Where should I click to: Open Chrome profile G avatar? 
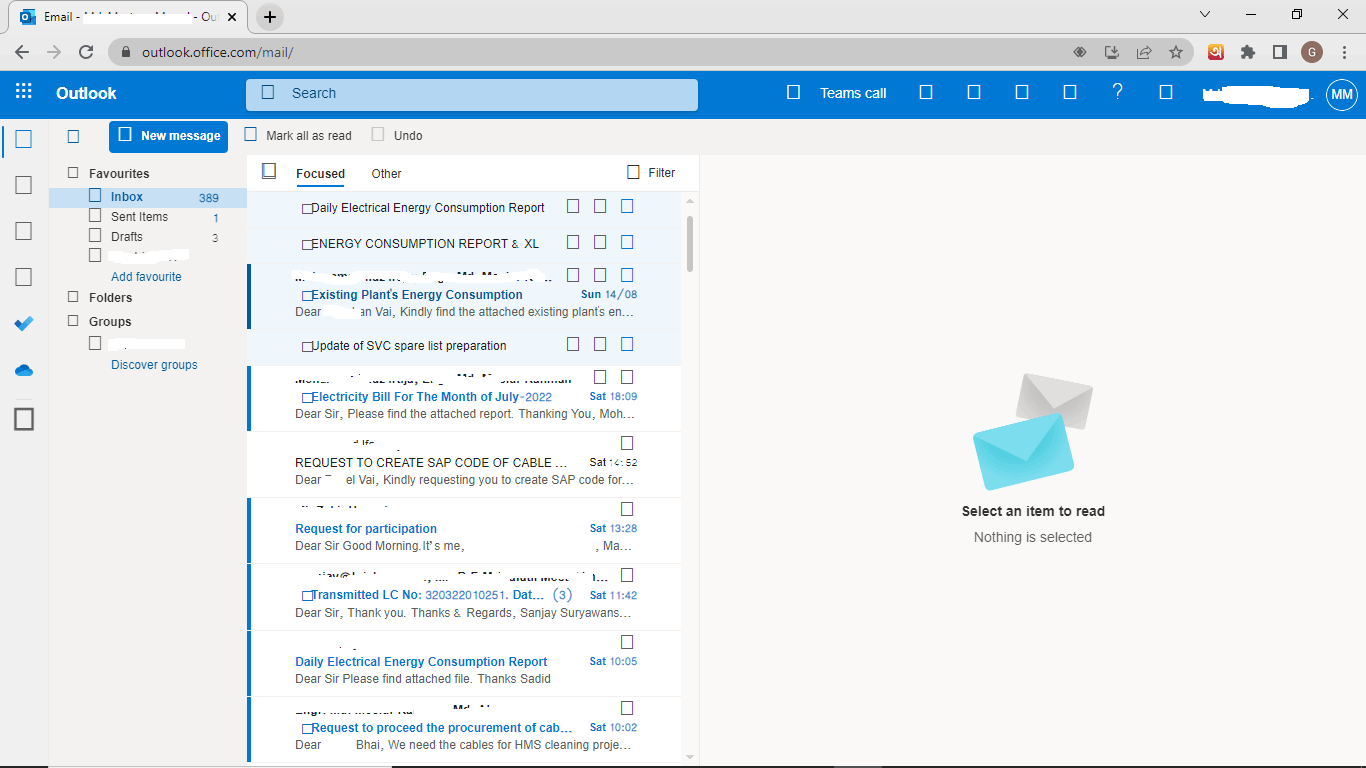click(1312, 52)
